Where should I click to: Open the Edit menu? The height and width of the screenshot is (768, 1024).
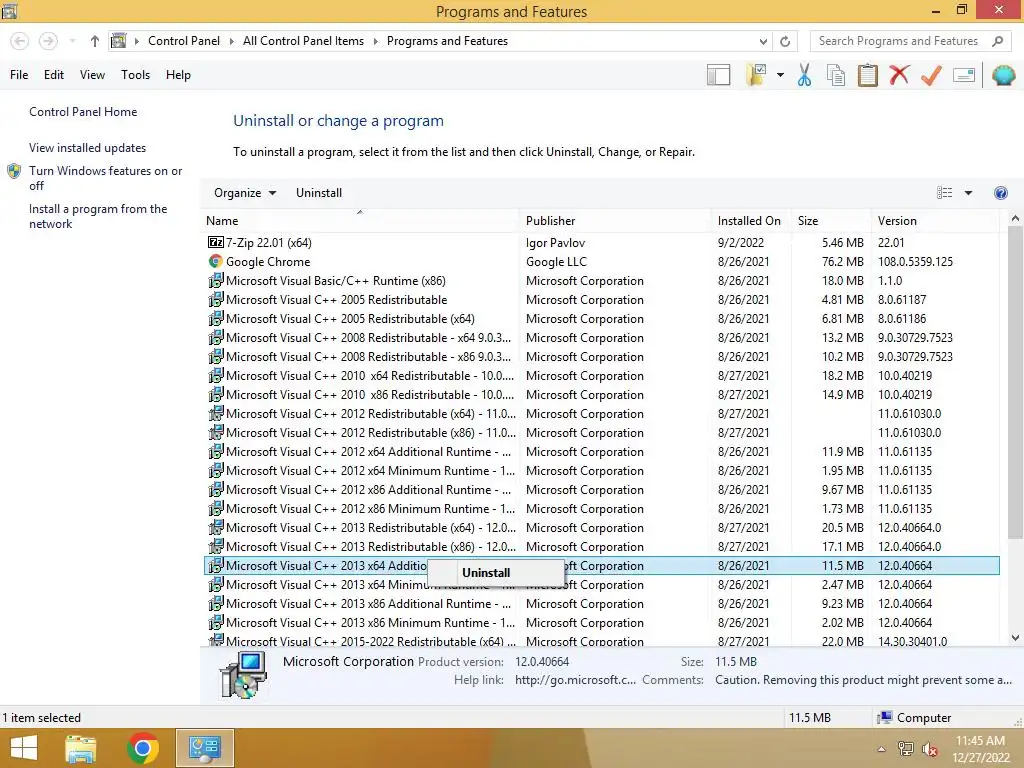(x=54, y=75)
